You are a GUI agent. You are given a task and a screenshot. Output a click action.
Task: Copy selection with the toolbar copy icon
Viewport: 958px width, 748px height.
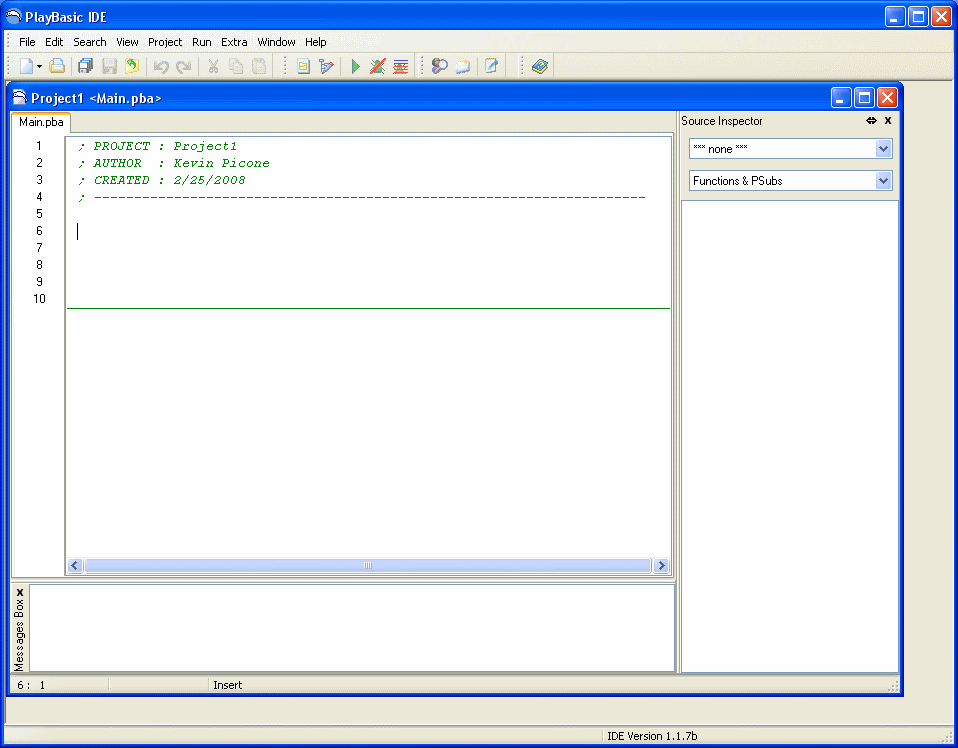click(236, 66)
